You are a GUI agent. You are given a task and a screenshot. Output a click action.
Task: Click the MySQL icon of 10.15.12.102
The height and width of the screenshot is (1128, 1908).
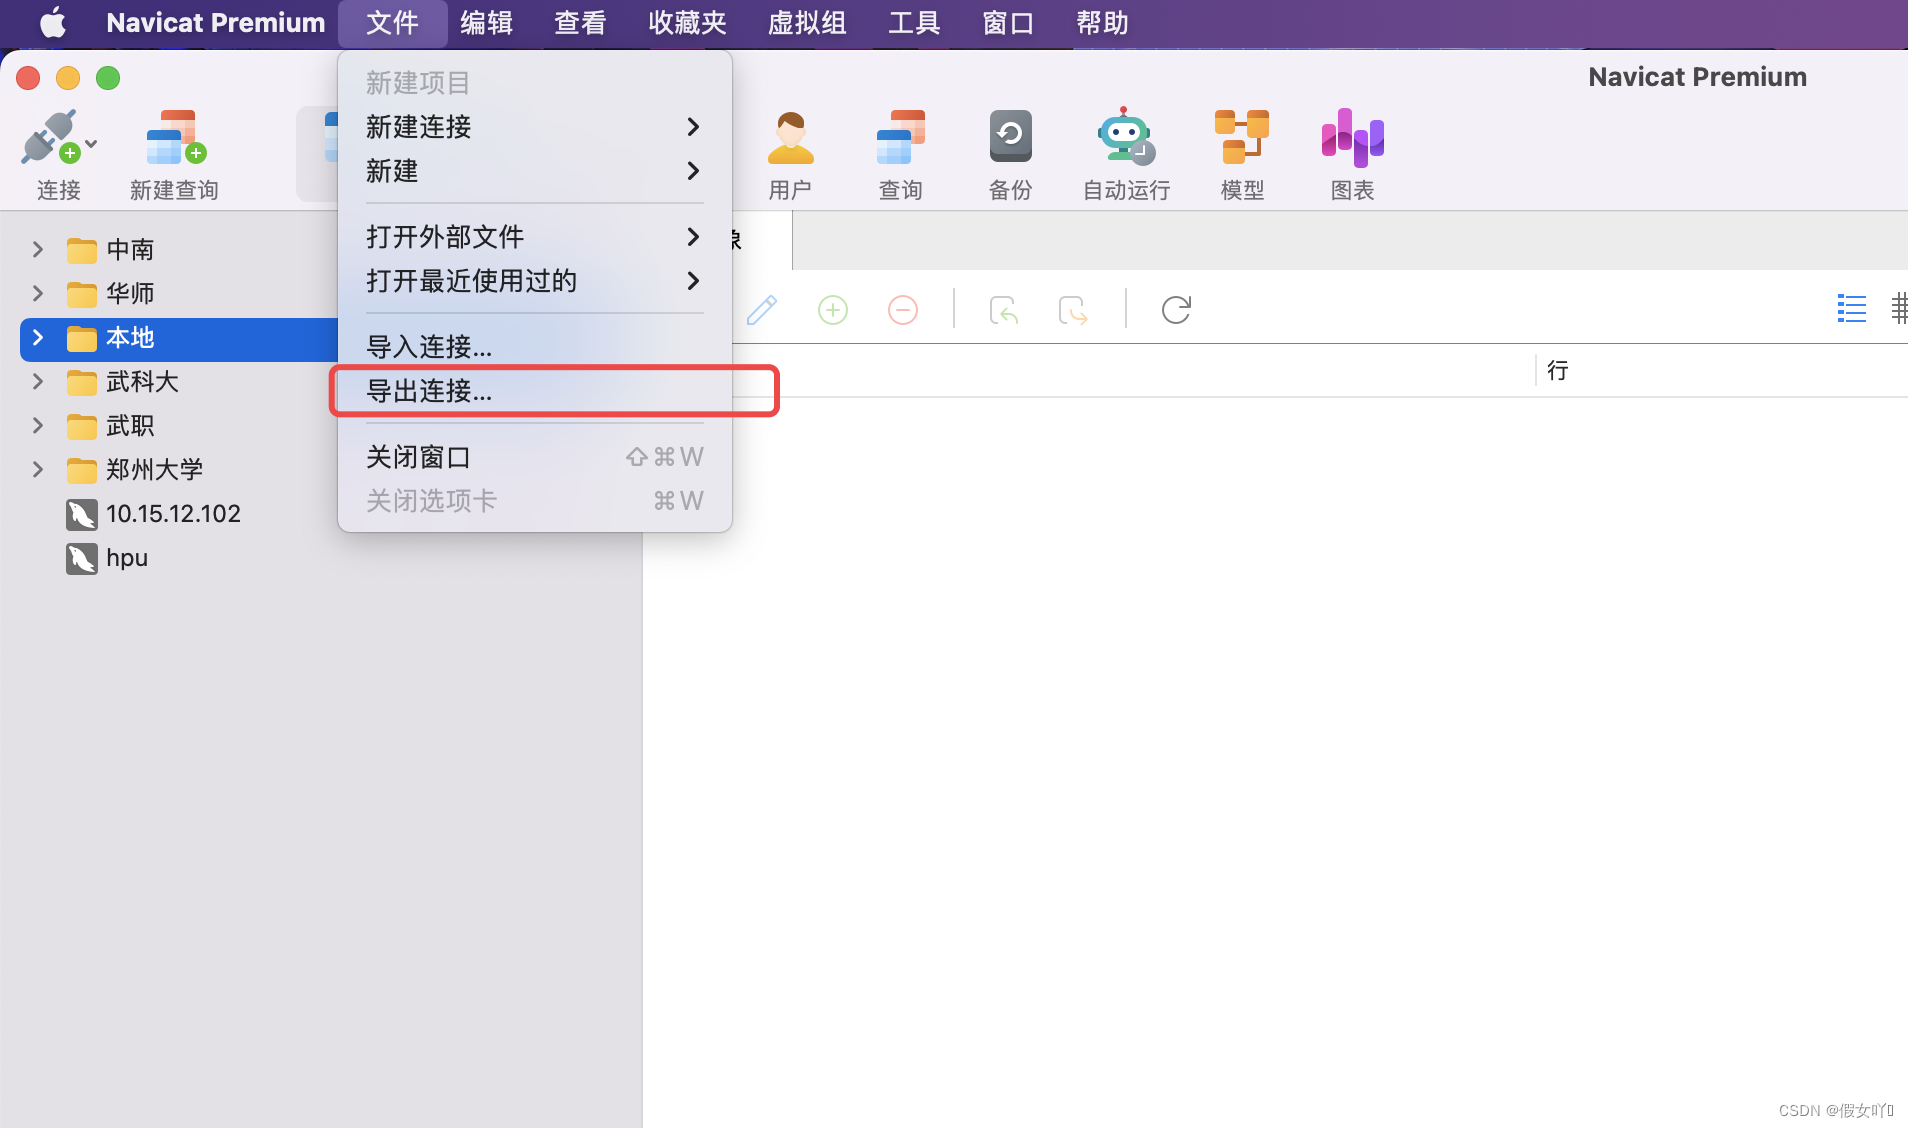coord(82,514)
